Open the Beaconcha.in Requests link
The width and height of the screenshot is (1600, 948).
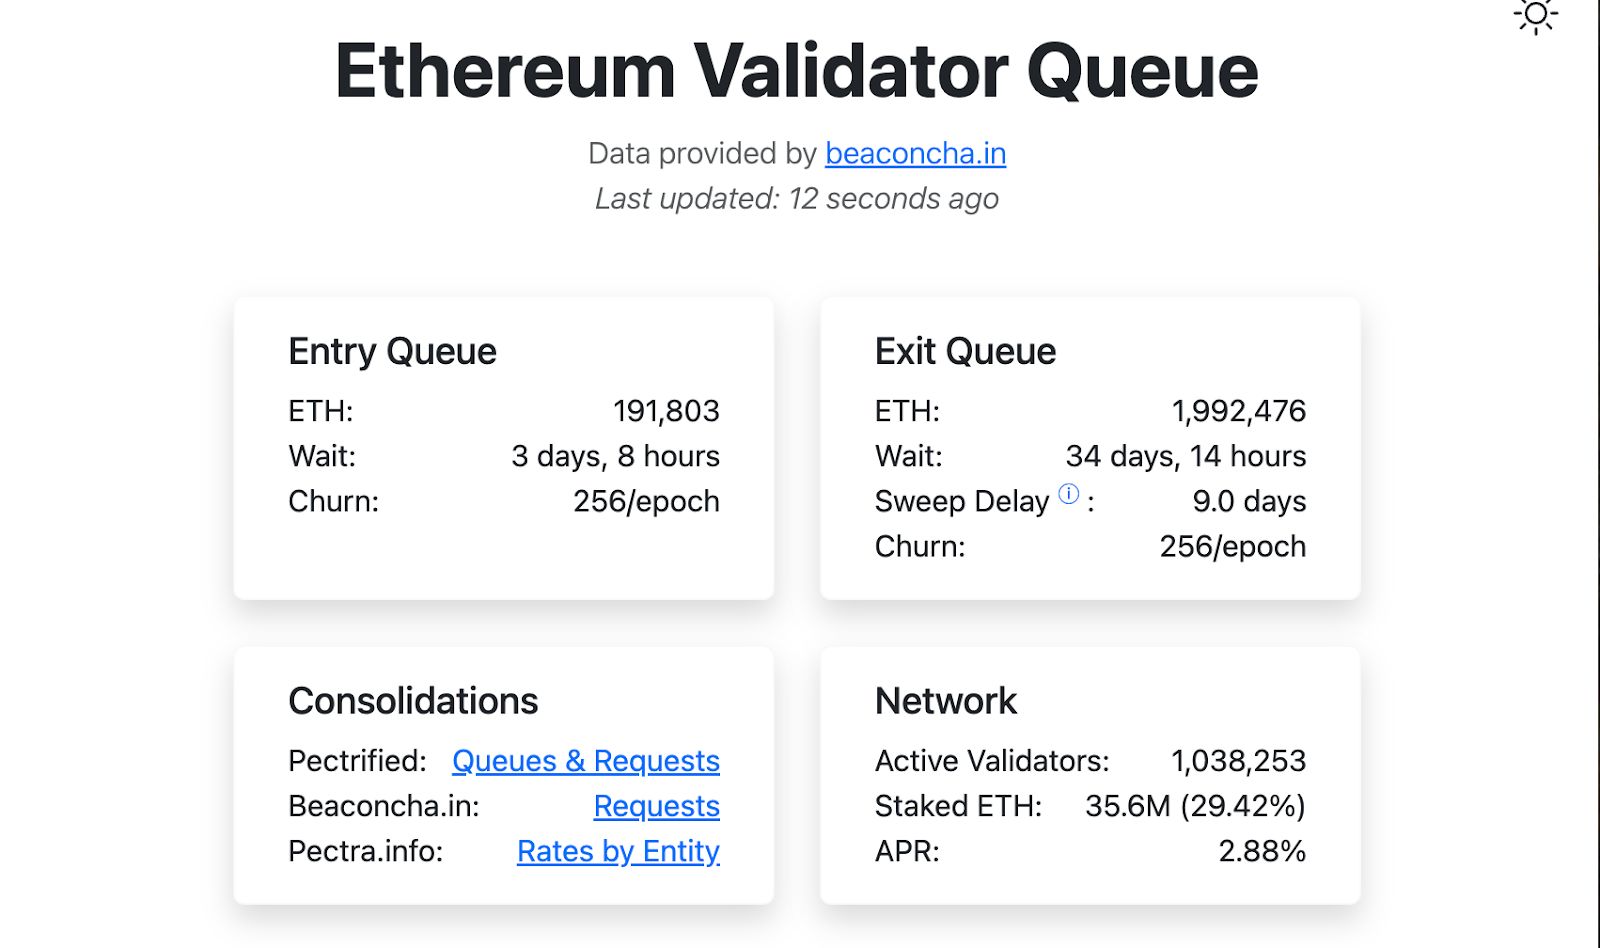coord(656,806)
